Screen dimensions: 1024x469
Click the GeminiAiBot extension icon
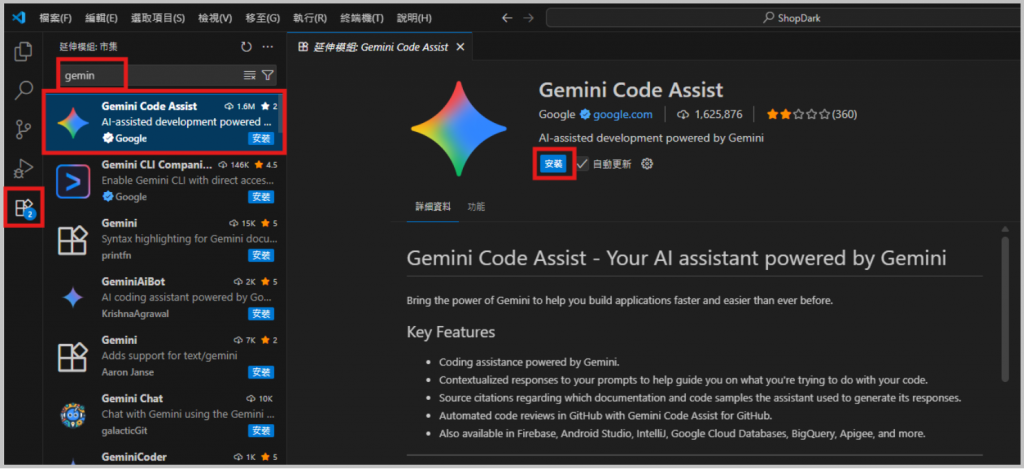pyautogui.click(x=73, y=298)
